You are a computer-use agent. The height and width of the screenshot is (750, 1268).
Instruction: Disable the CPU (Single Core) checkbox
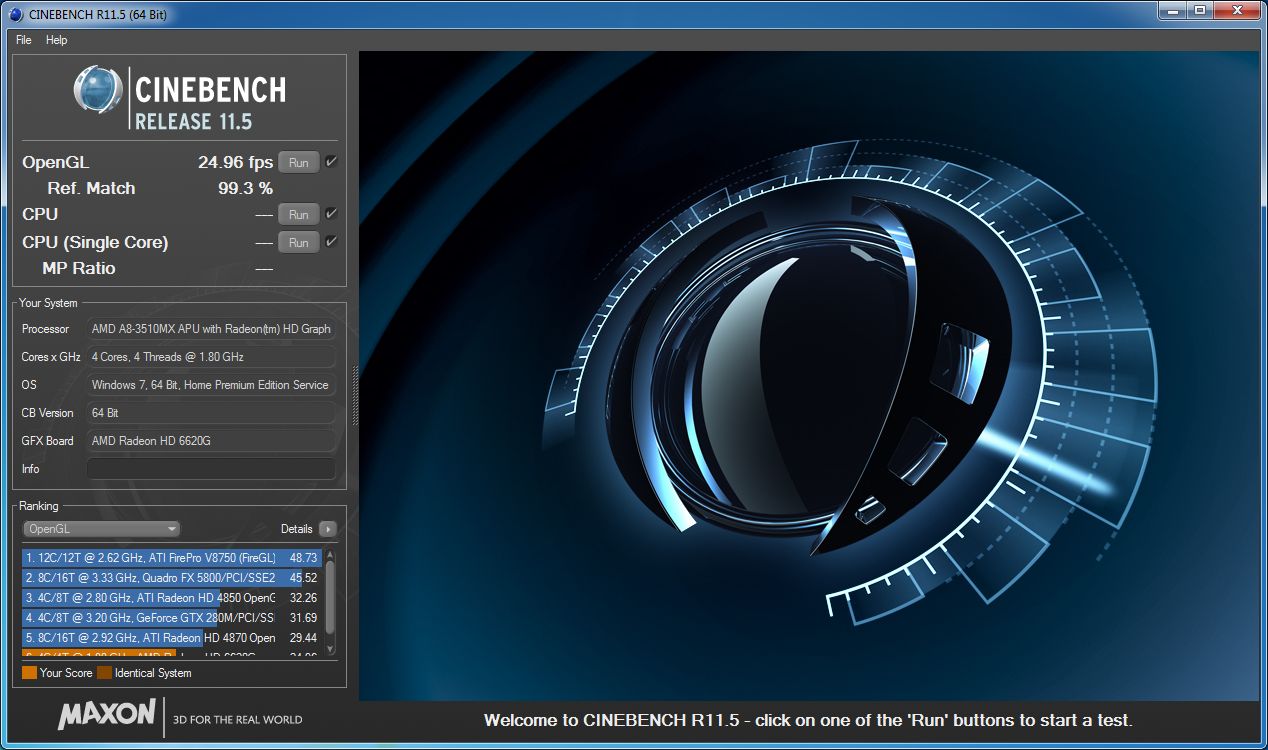coord(331,242)
